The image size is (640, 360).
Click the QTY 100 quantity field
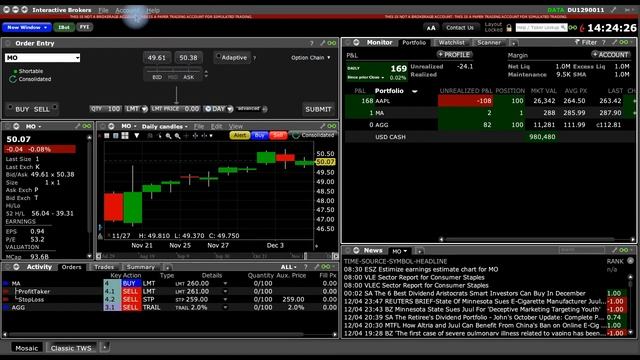[106, 109]
